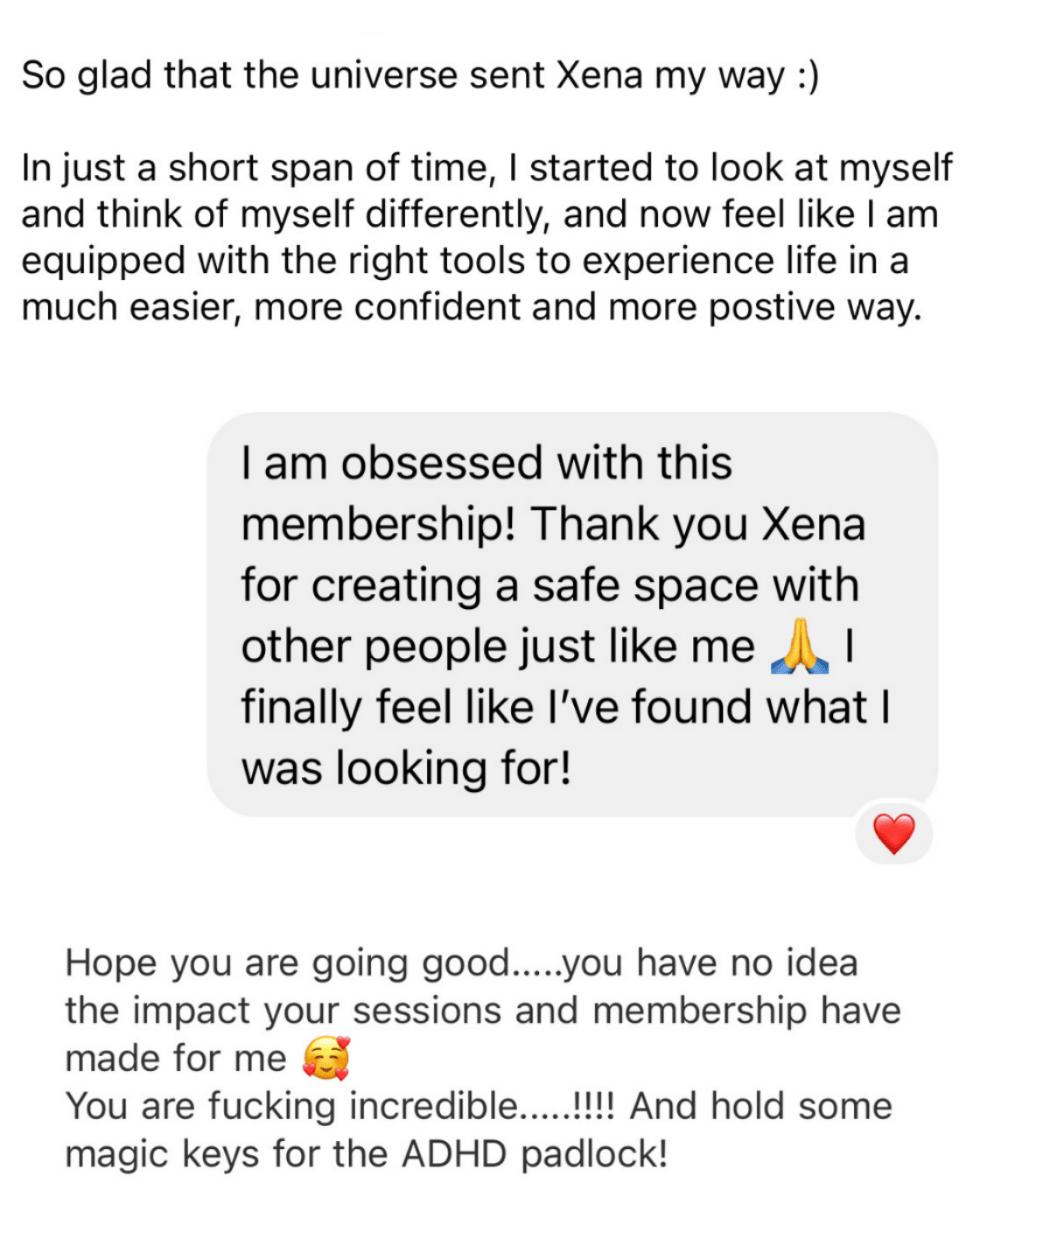Image resolution: width=1056 pixels, height=1260 pixels.
Task: Click "So glad that the universe sent Xena"
Action: pos(332,76)
